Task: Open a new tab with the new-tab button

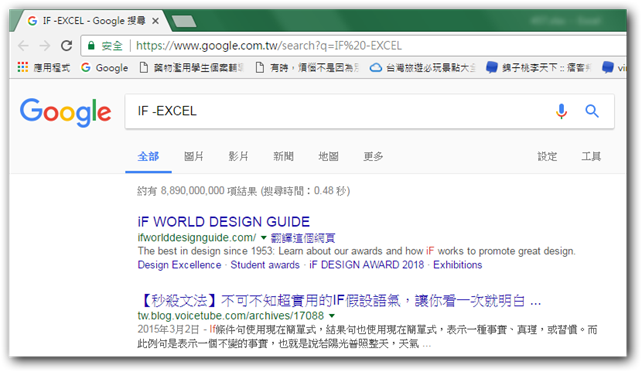Action: pos(184,21)
